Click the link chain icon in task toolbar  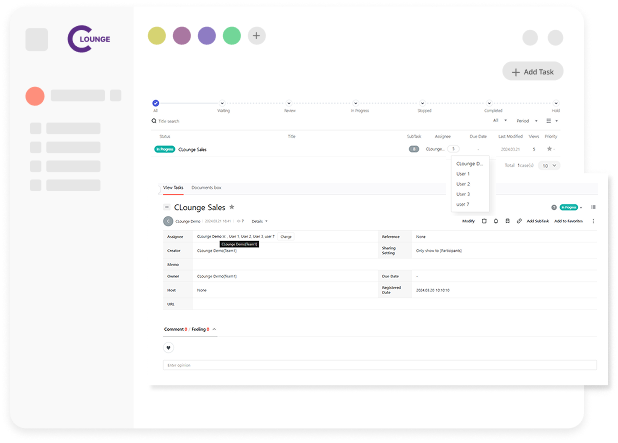tap(519, 221)
